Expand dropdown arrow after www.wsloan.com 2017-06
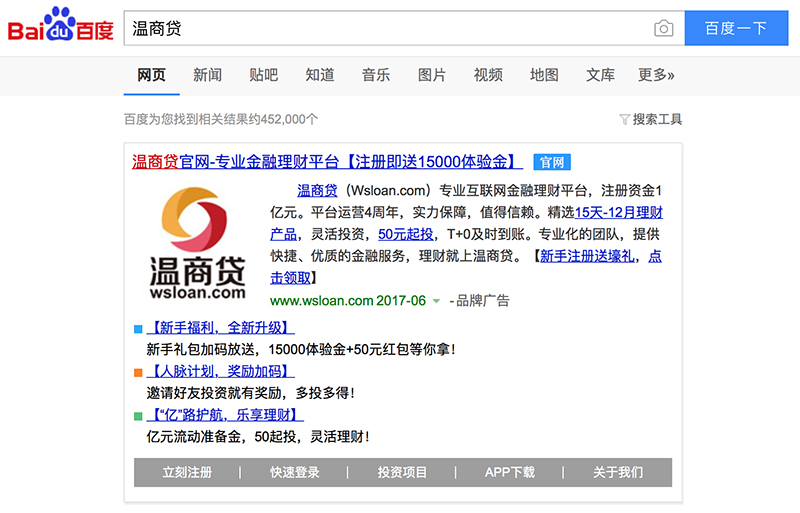The width and height of the screenshot is (800, 513). 436,301
